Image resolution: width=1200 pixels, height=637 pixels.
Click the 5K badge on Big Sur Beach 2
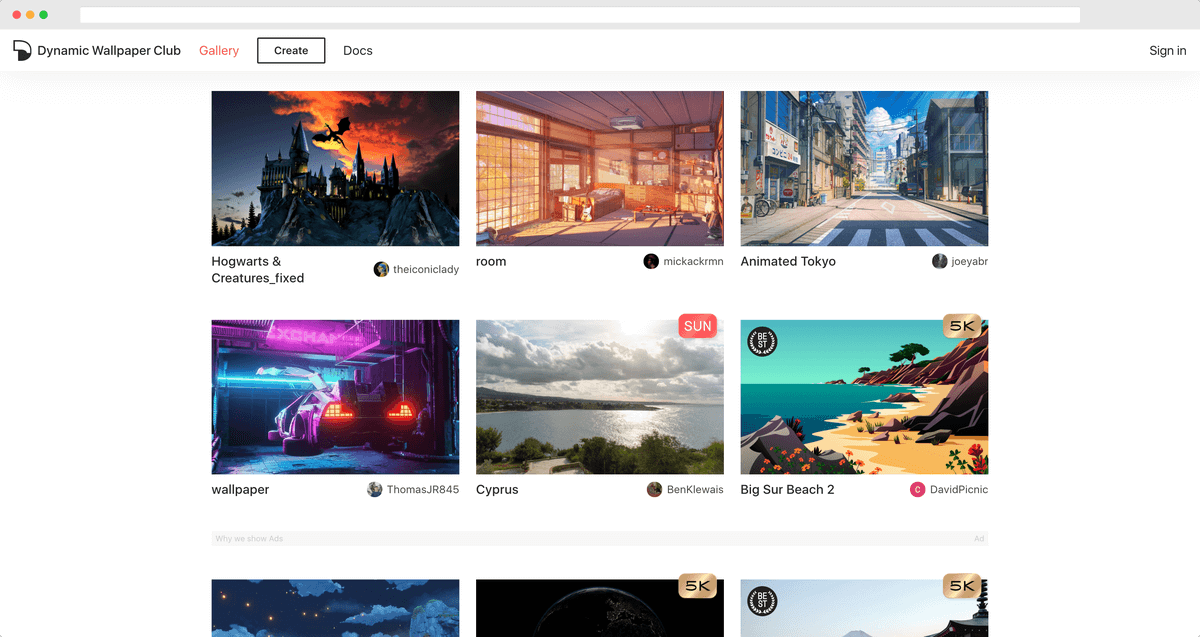[962, 326]
